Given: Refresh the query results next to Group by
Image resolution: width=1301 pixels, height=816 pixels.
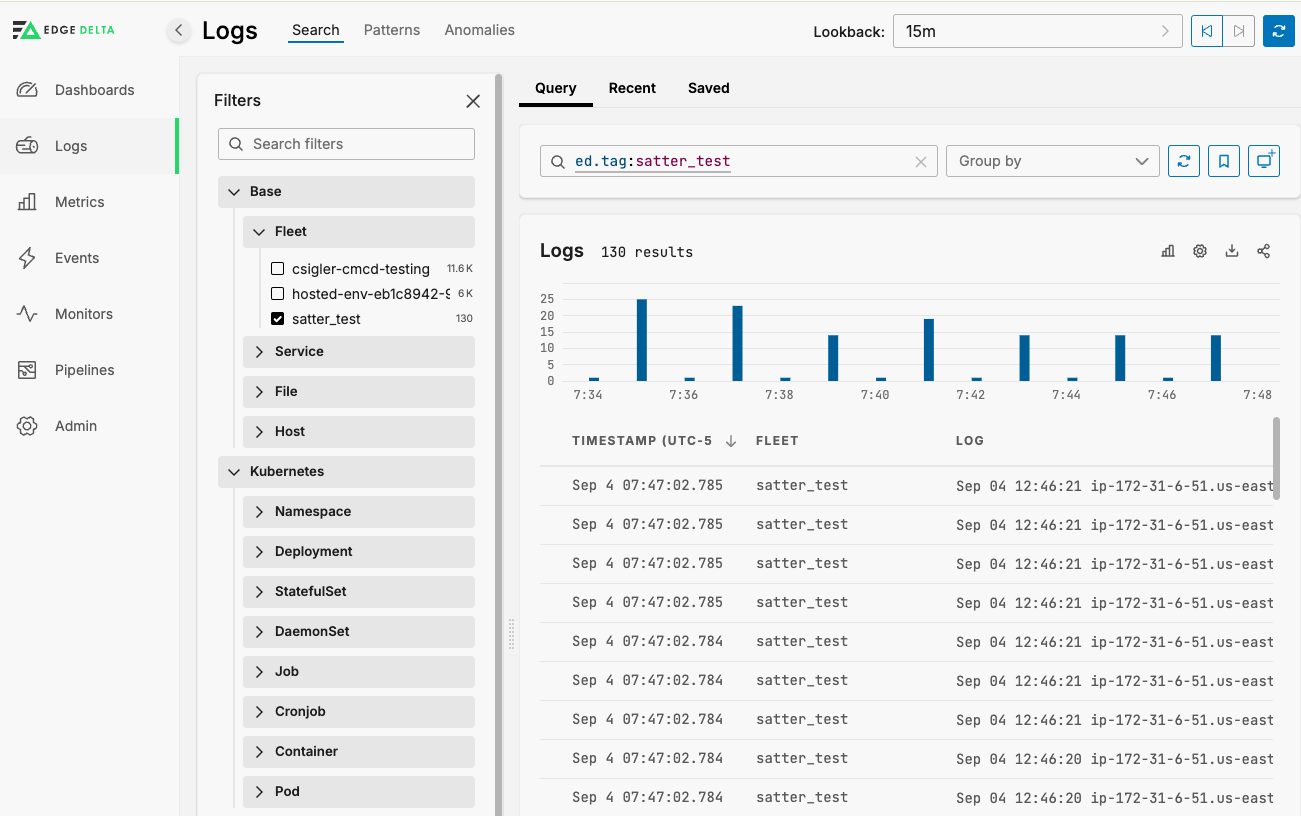Looking at the screenshot, I should point(1184,161).
